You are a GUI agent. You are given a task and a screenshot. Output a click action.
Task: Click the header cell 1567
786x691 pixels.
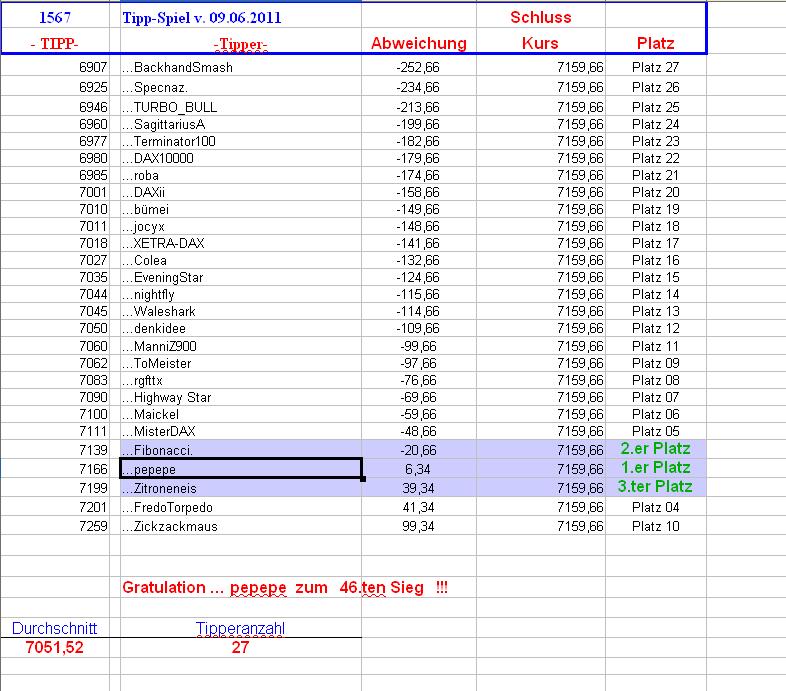point(55,17)
